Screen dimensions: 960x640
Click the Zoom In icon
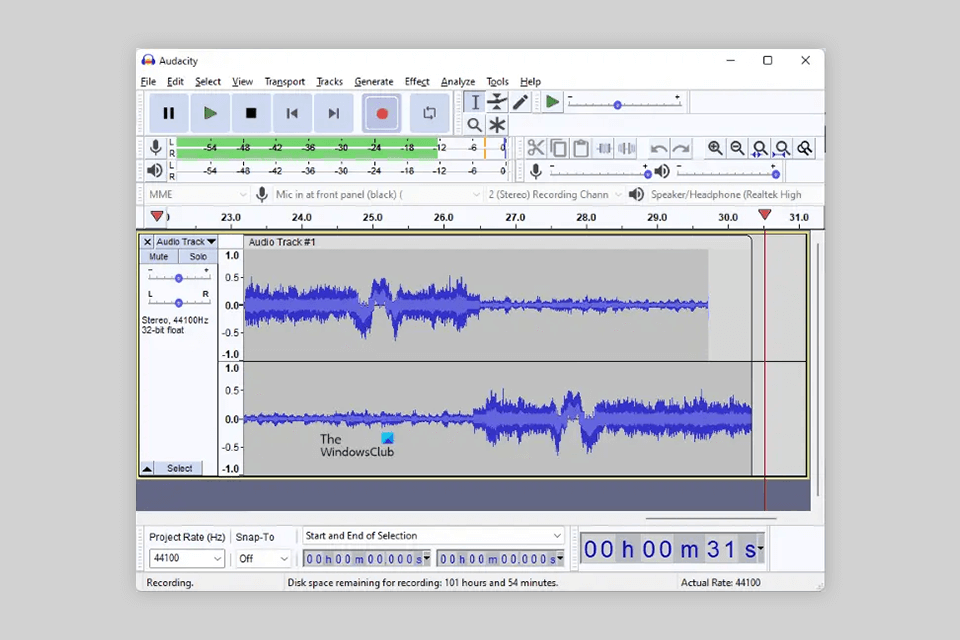(714, 148)
